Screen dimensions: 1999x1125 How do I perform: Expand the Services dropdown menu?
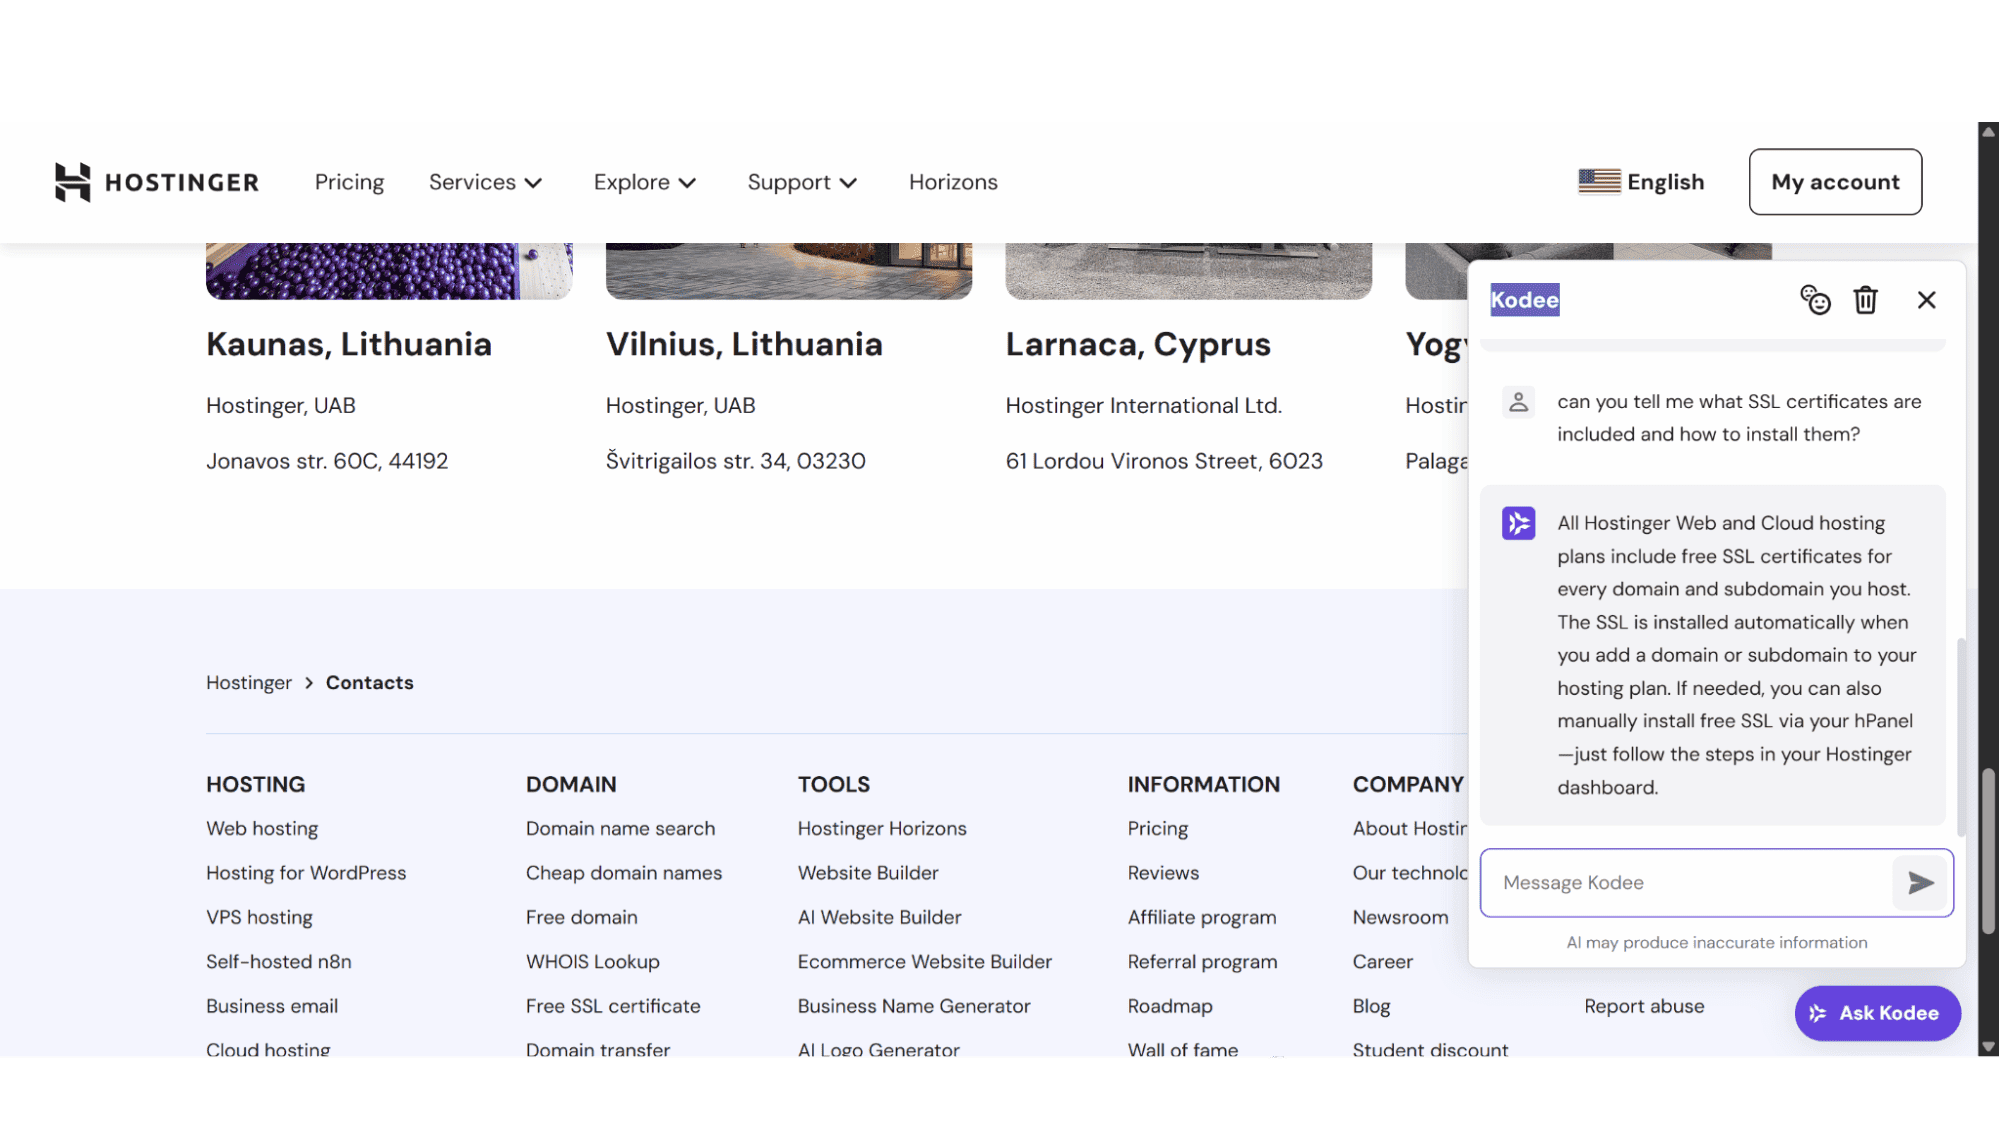pyautogui.click(x=485, y=182)
